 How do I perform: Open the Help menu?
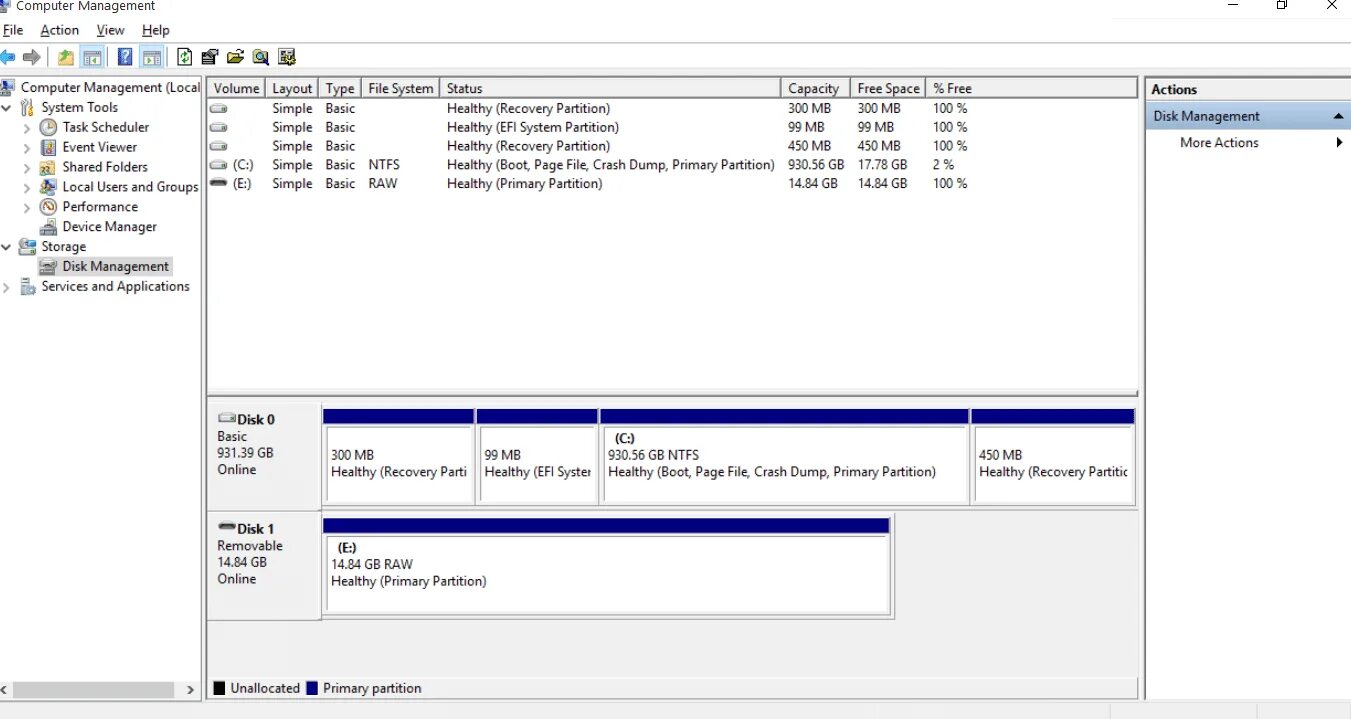[155, 30]
